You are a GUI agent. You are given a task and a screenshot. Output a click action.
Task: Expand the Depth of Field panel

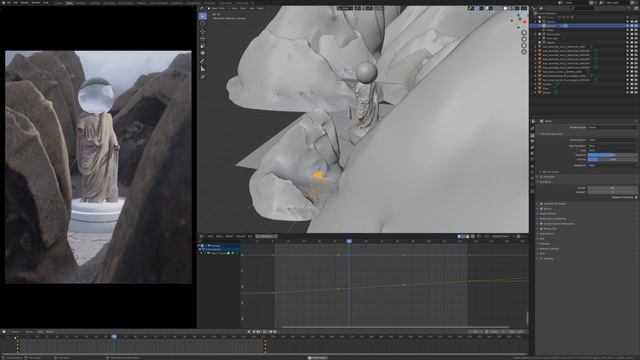(x=547, y=214)
